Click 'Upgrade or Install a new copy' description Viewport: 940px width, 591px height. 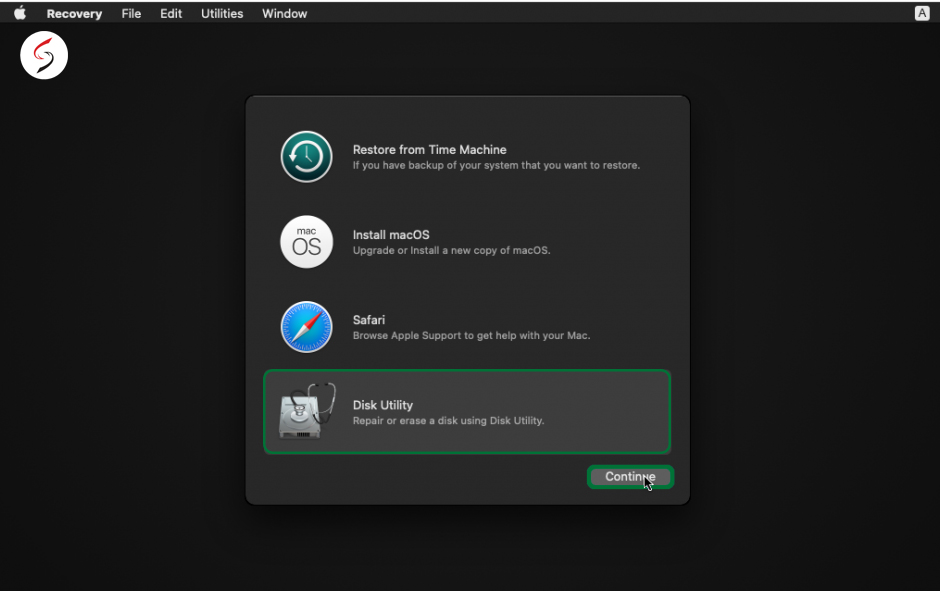pyautogui.click(x=451, y=251)
